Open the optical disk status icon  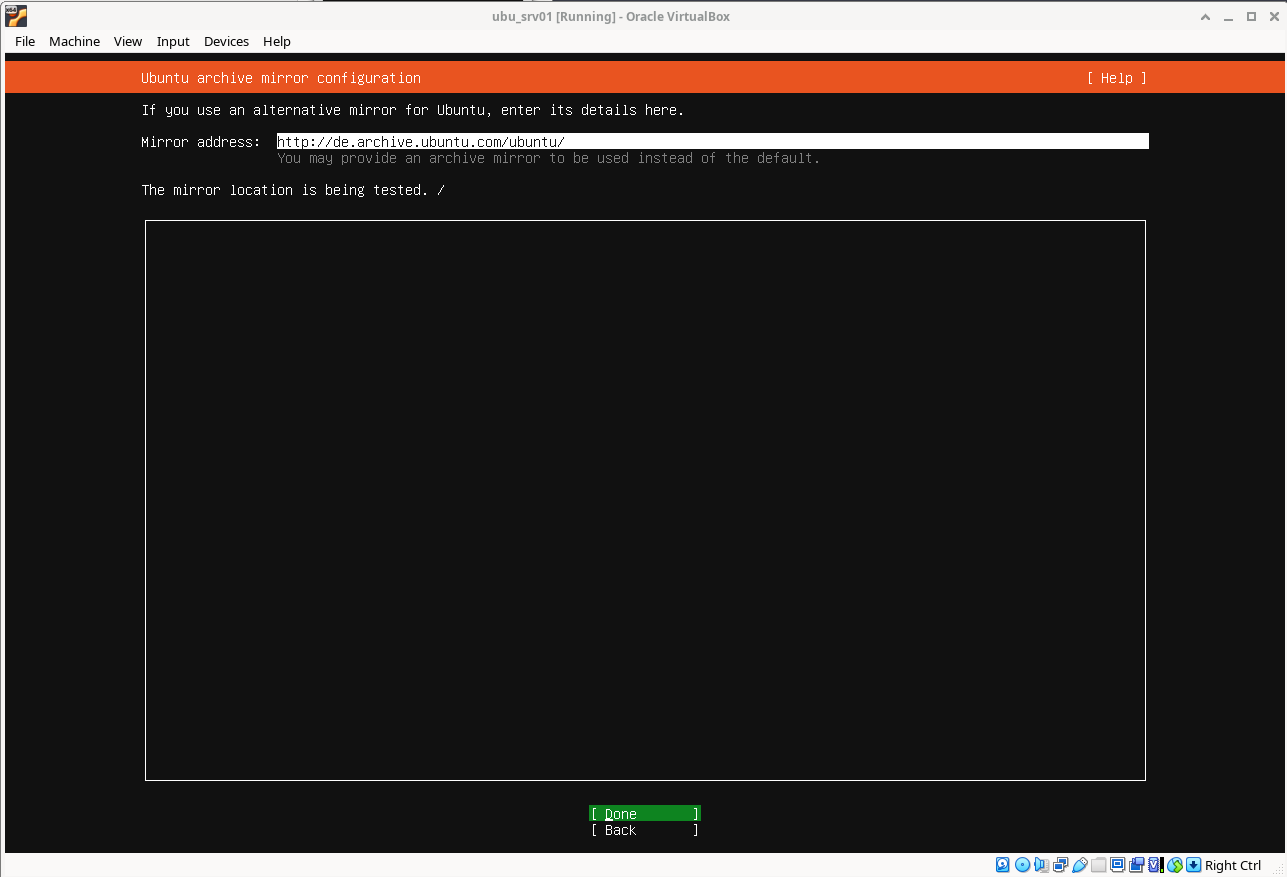coord(1022,865)
